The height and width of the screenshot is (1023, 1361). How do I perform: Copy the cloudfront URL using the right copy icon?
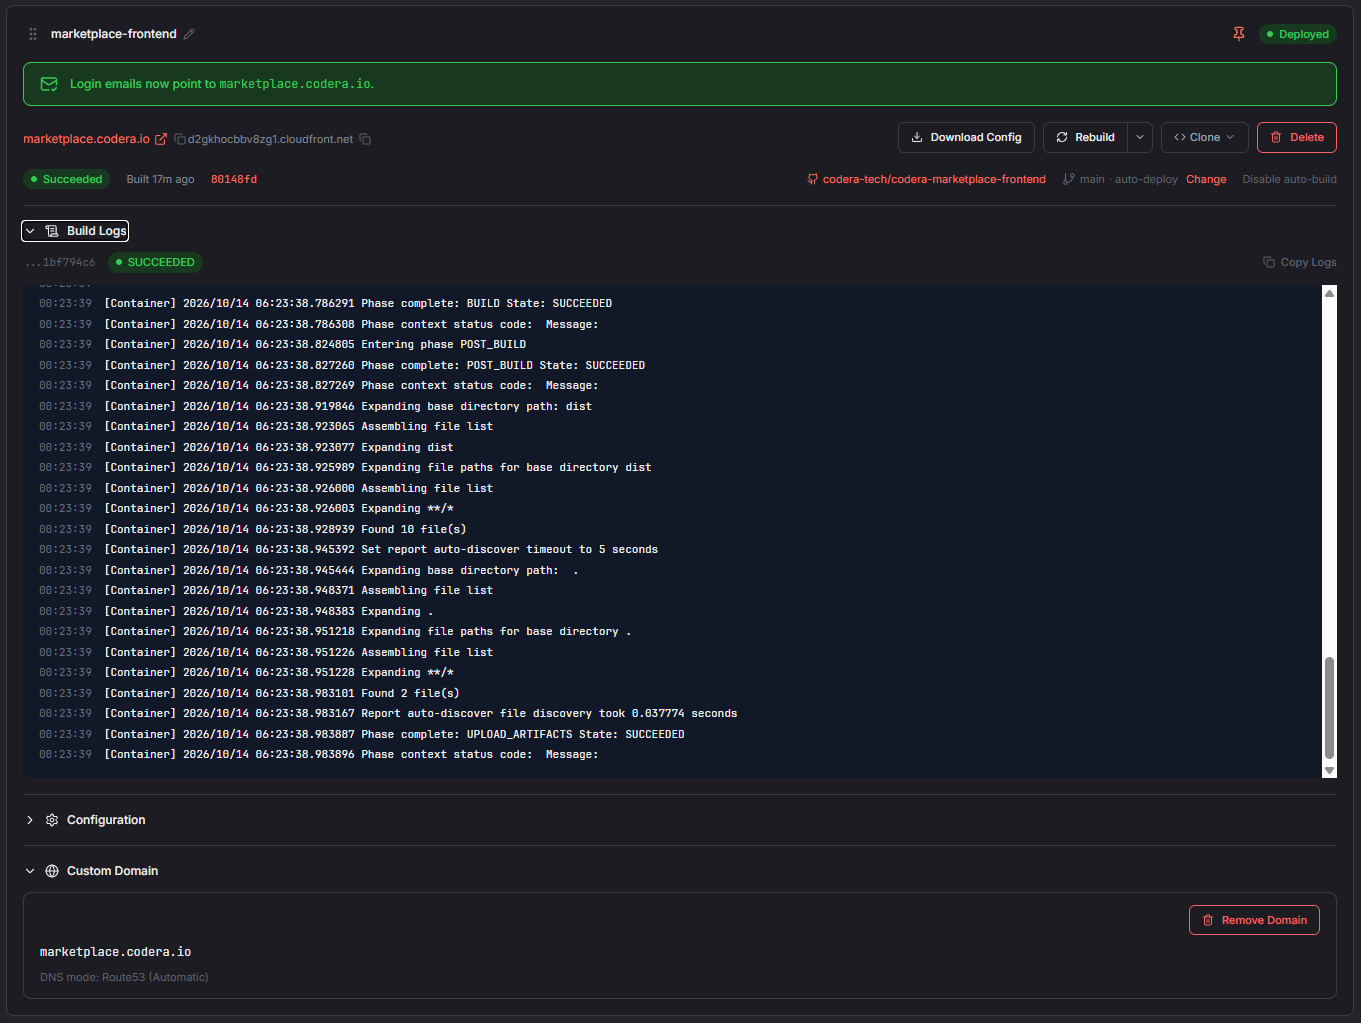(365, 139)
